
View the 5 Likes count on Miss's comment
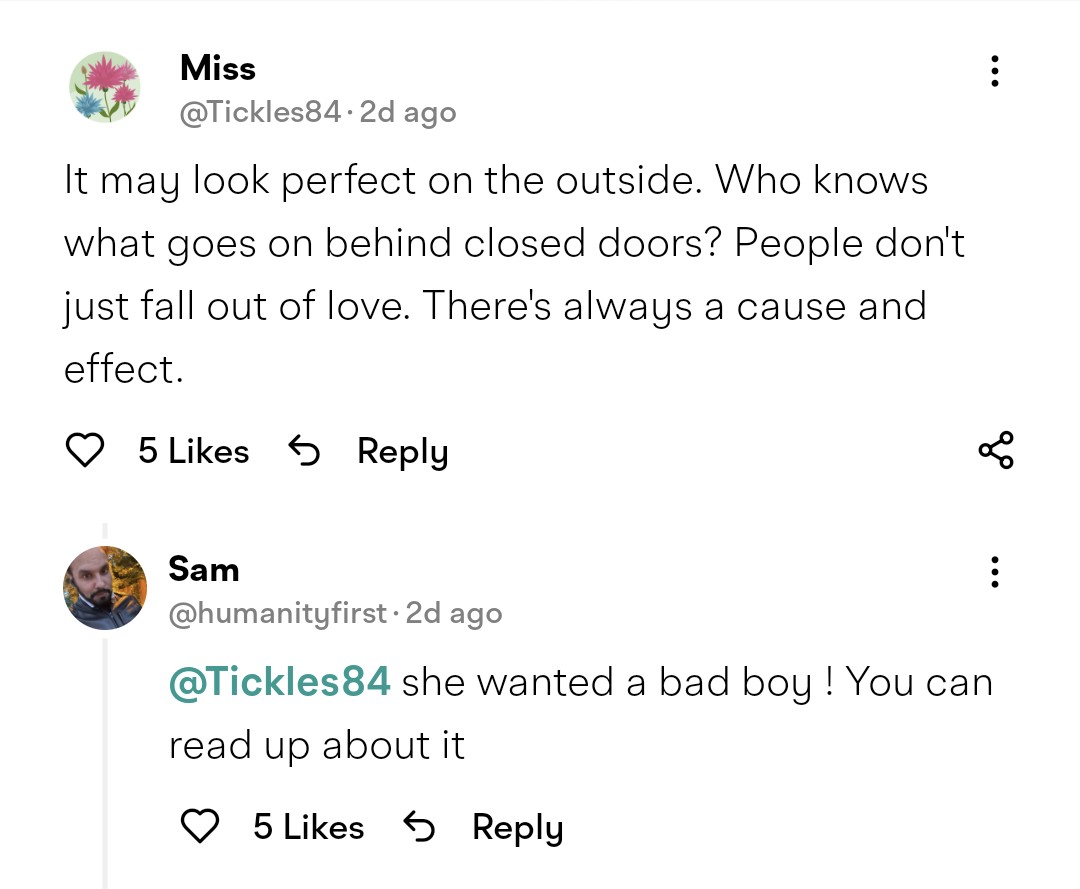pyautogui.click(x=193, y=452)
